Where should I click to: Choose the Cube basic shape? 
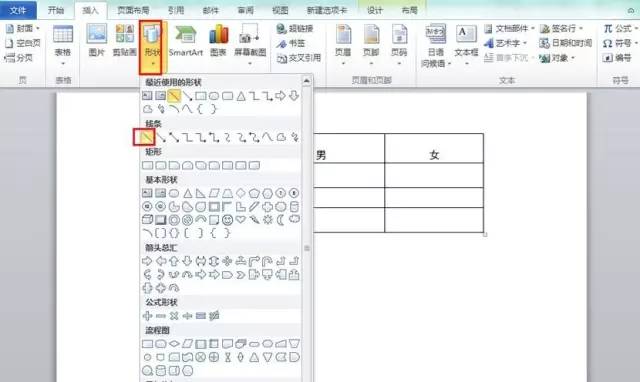(147, 220)
